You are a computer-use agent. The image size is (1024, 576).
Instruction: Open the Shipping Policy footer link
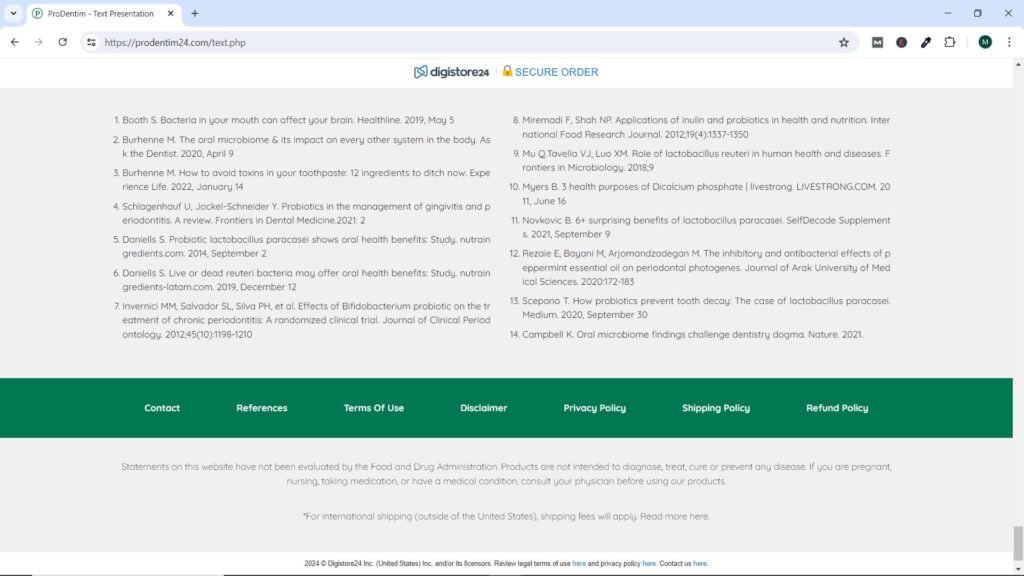point(715,408)
